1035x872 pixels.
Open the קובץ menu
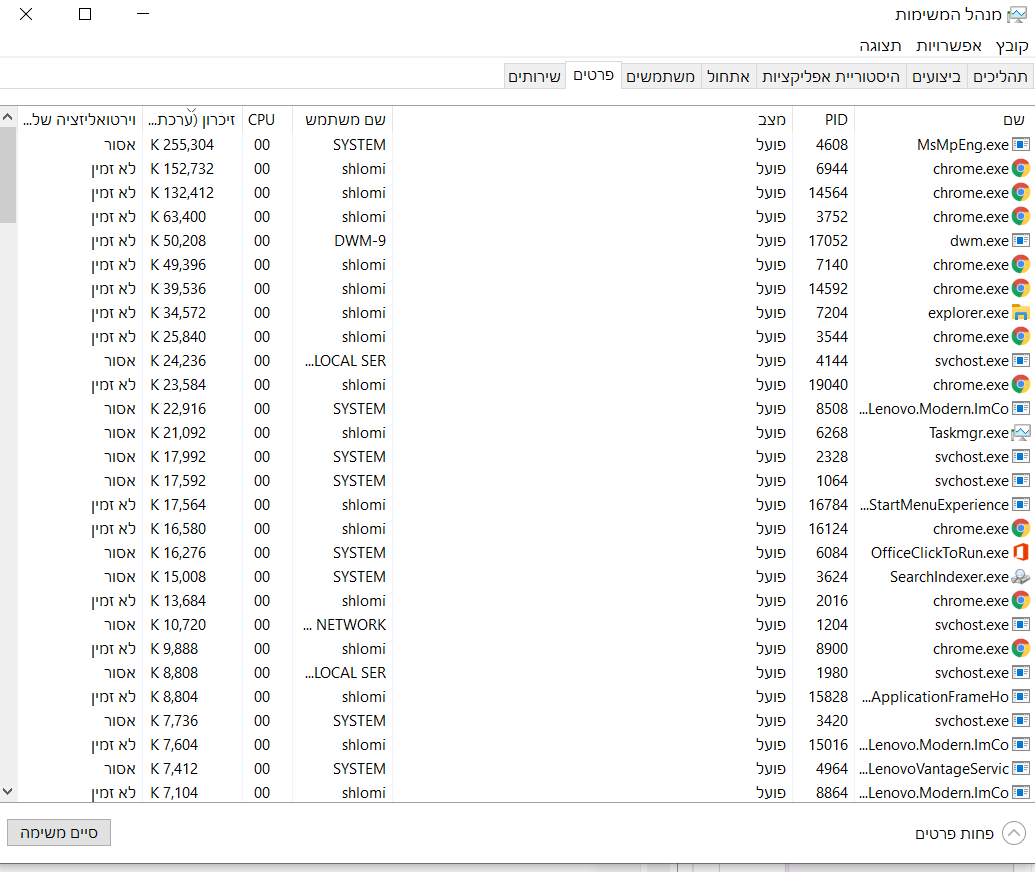(1011, 46)
